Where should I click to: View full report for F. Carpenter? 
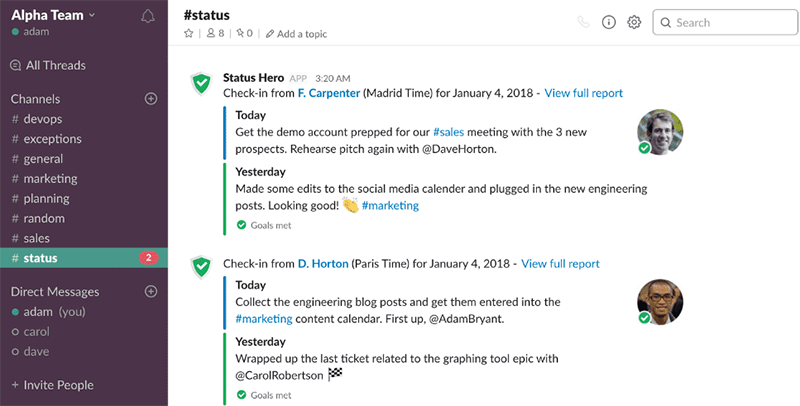[x=584, y=93]
